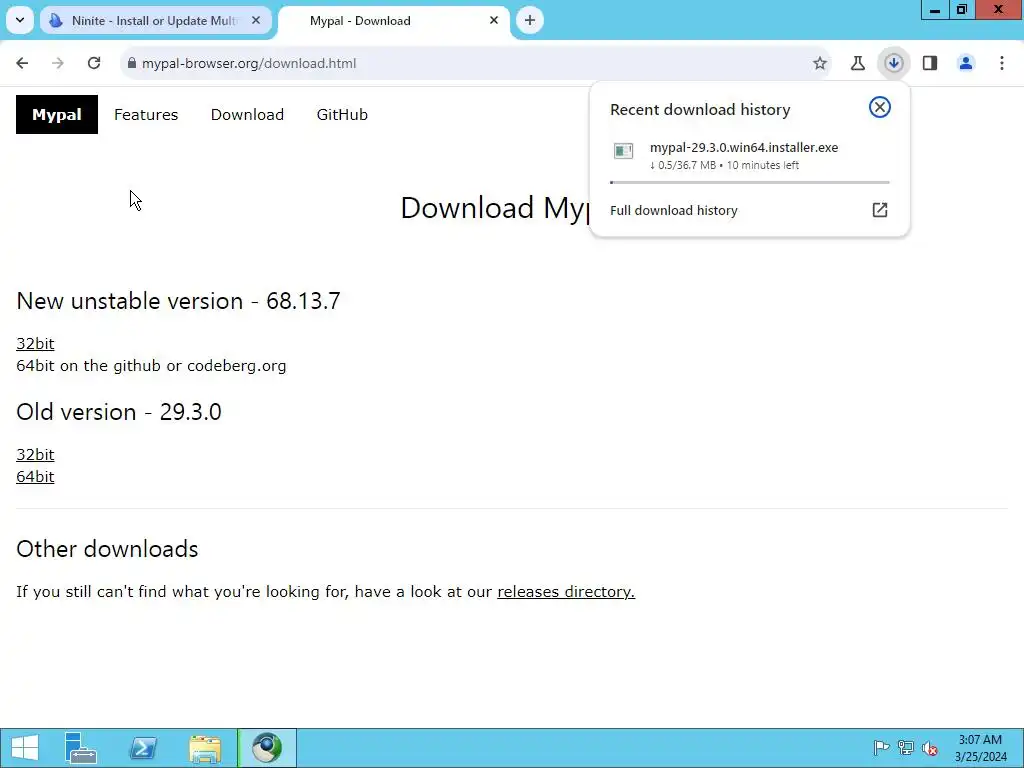Open the Windows Start button
This screenshot has width=1024, height=768.
tap(25, 748)
